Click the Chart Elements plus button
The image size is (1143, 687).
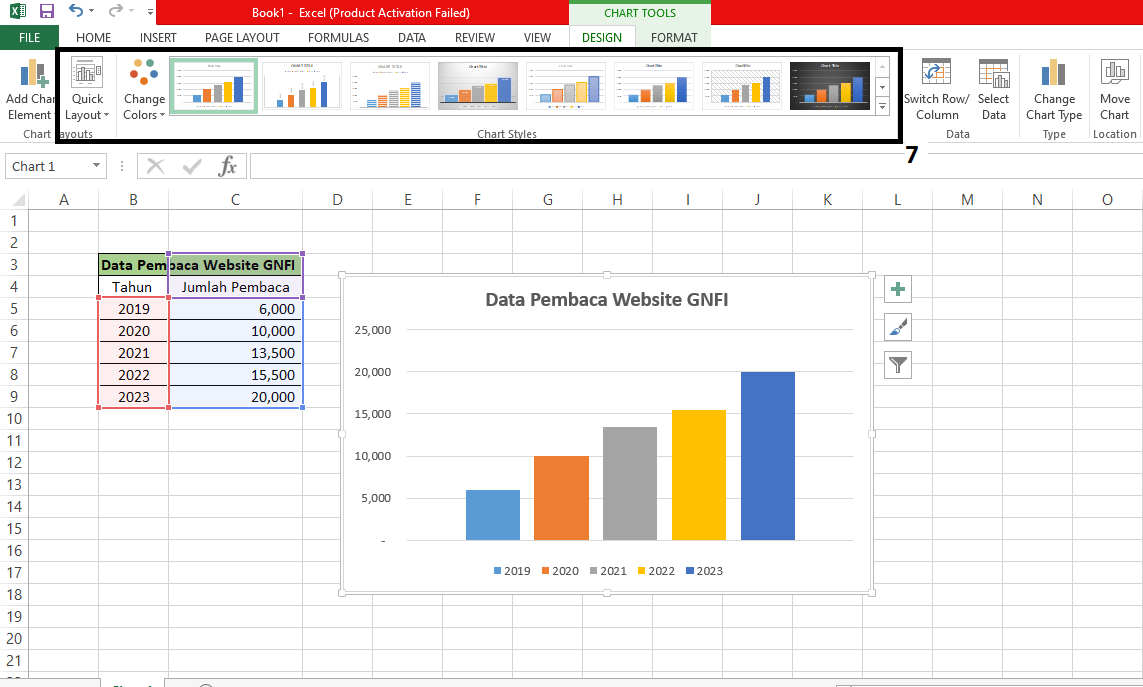click(x=898, y=290)
